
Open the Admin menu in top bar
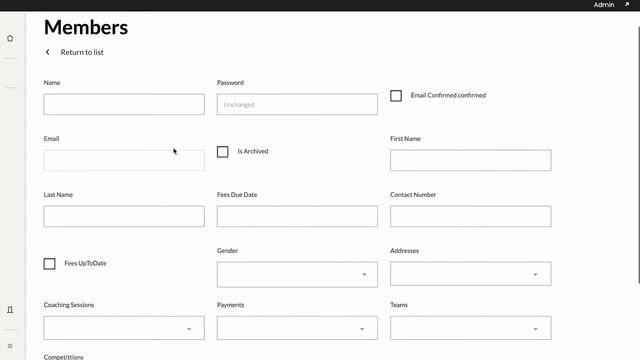pos(604,4)
